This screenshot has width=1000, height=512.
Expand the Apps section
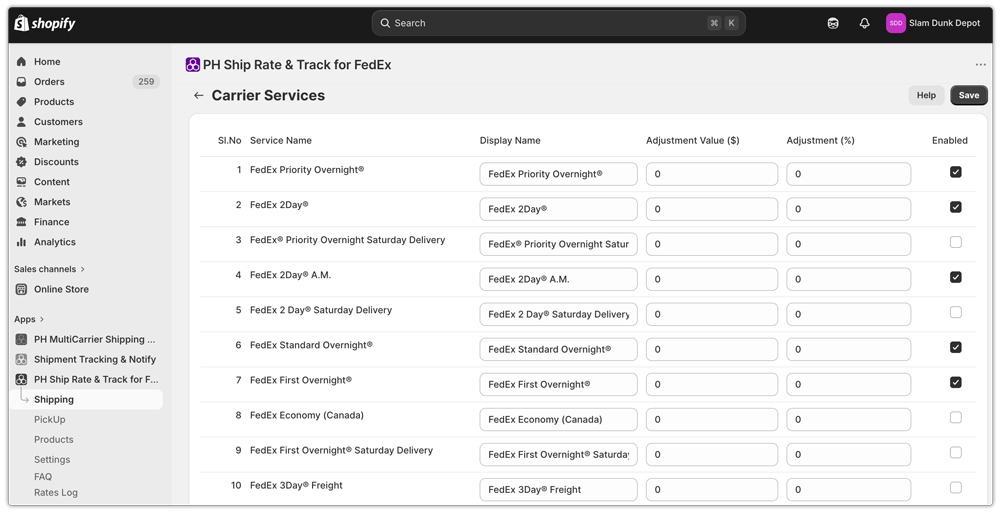coord(29,319)
